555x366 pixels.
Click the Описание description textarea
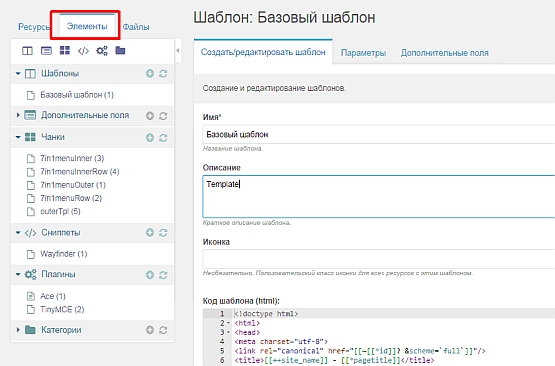click(379, 196)
